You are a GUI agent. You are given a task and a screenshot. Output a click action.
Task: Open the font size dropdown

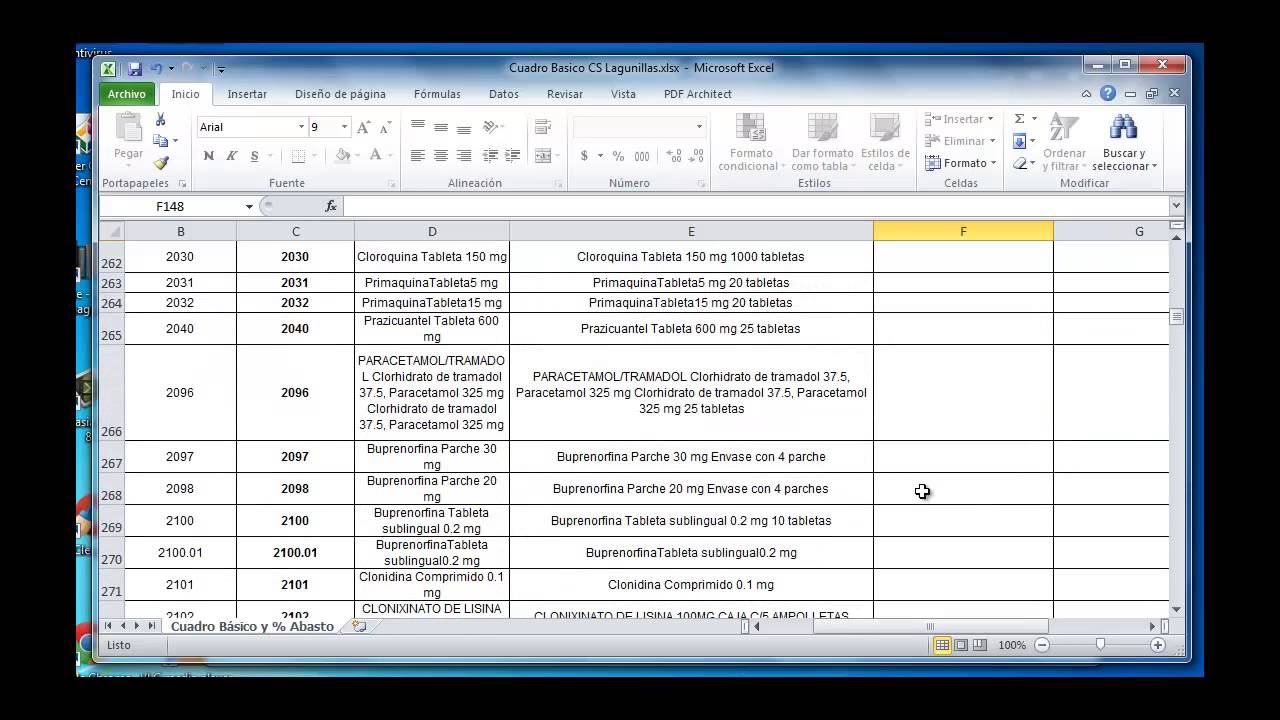345,127
